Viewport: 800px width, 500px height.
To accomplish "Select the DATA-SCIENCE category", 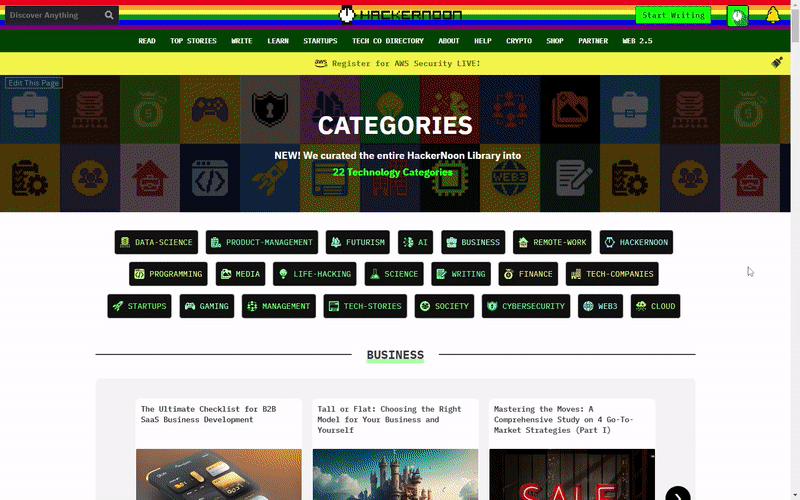I will coord(156,242).
